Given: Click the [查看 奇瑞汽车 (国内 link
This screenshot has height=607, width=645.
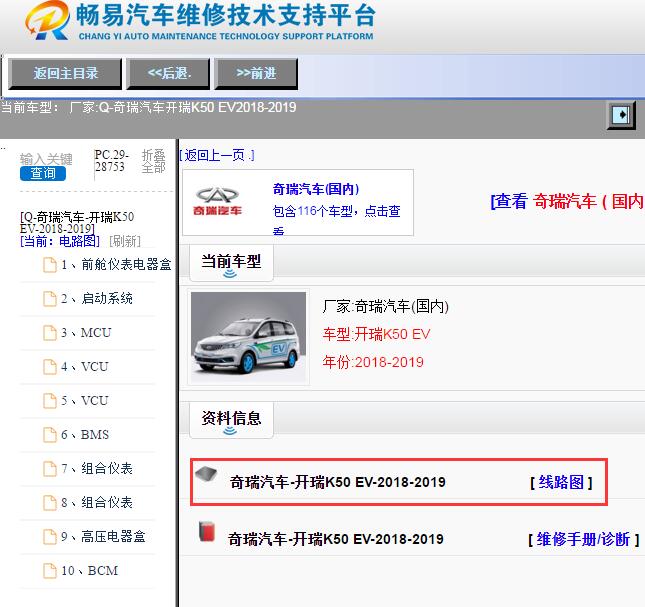Looking at the screenshot, I should click(x=567, y=202).
